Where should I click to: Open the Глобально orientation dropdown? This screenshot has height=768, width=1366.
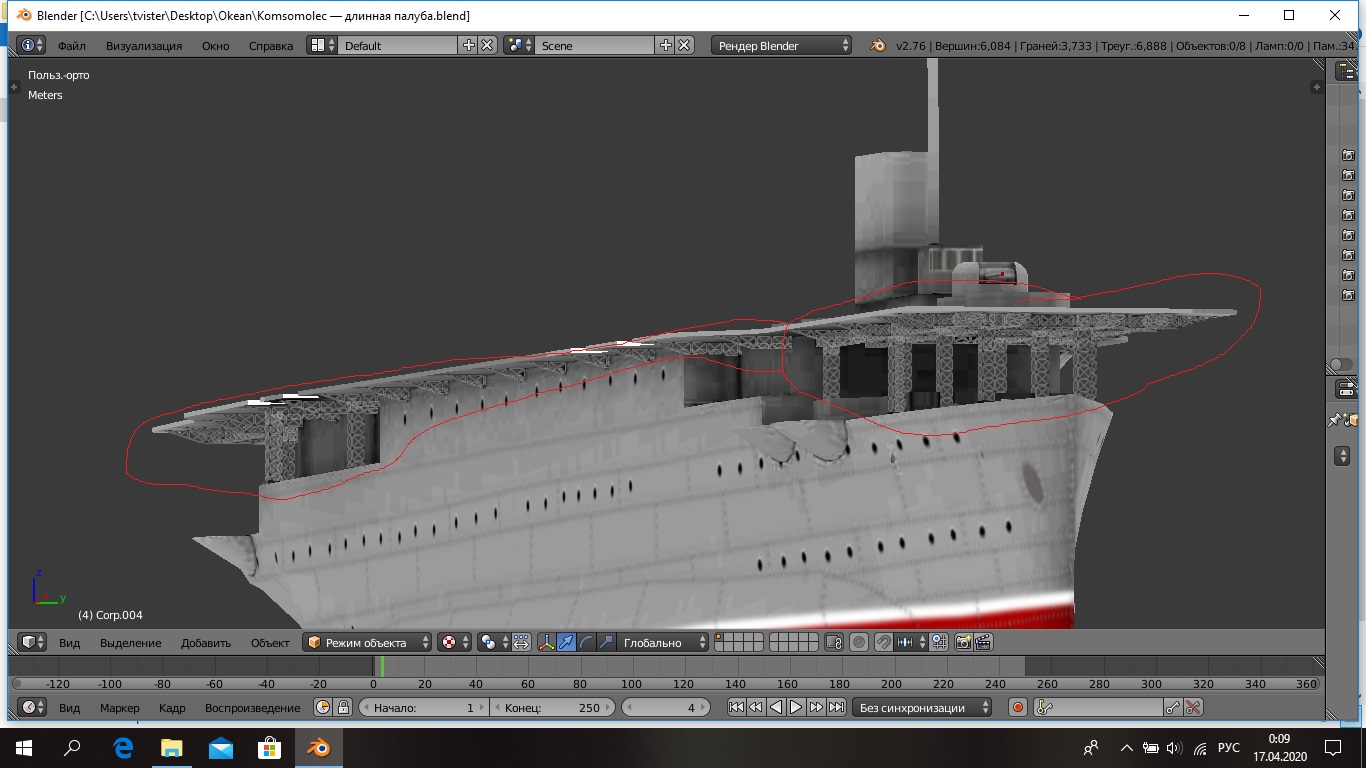point(661,642)
